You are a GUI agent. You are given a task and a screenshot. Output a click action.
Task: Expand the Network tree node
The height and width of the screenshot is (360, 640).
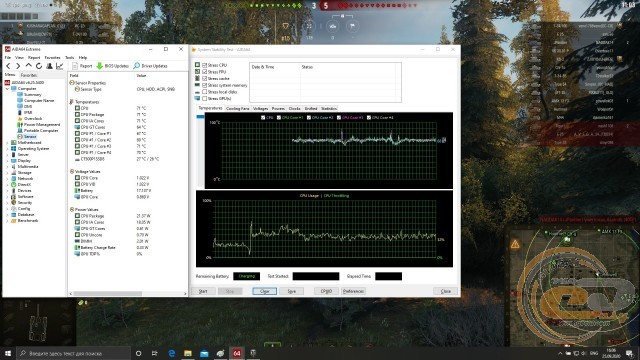(7, 179)
